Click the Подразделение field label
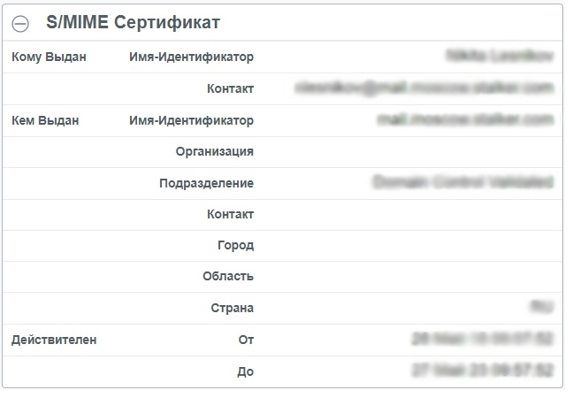 click(206, 183)
